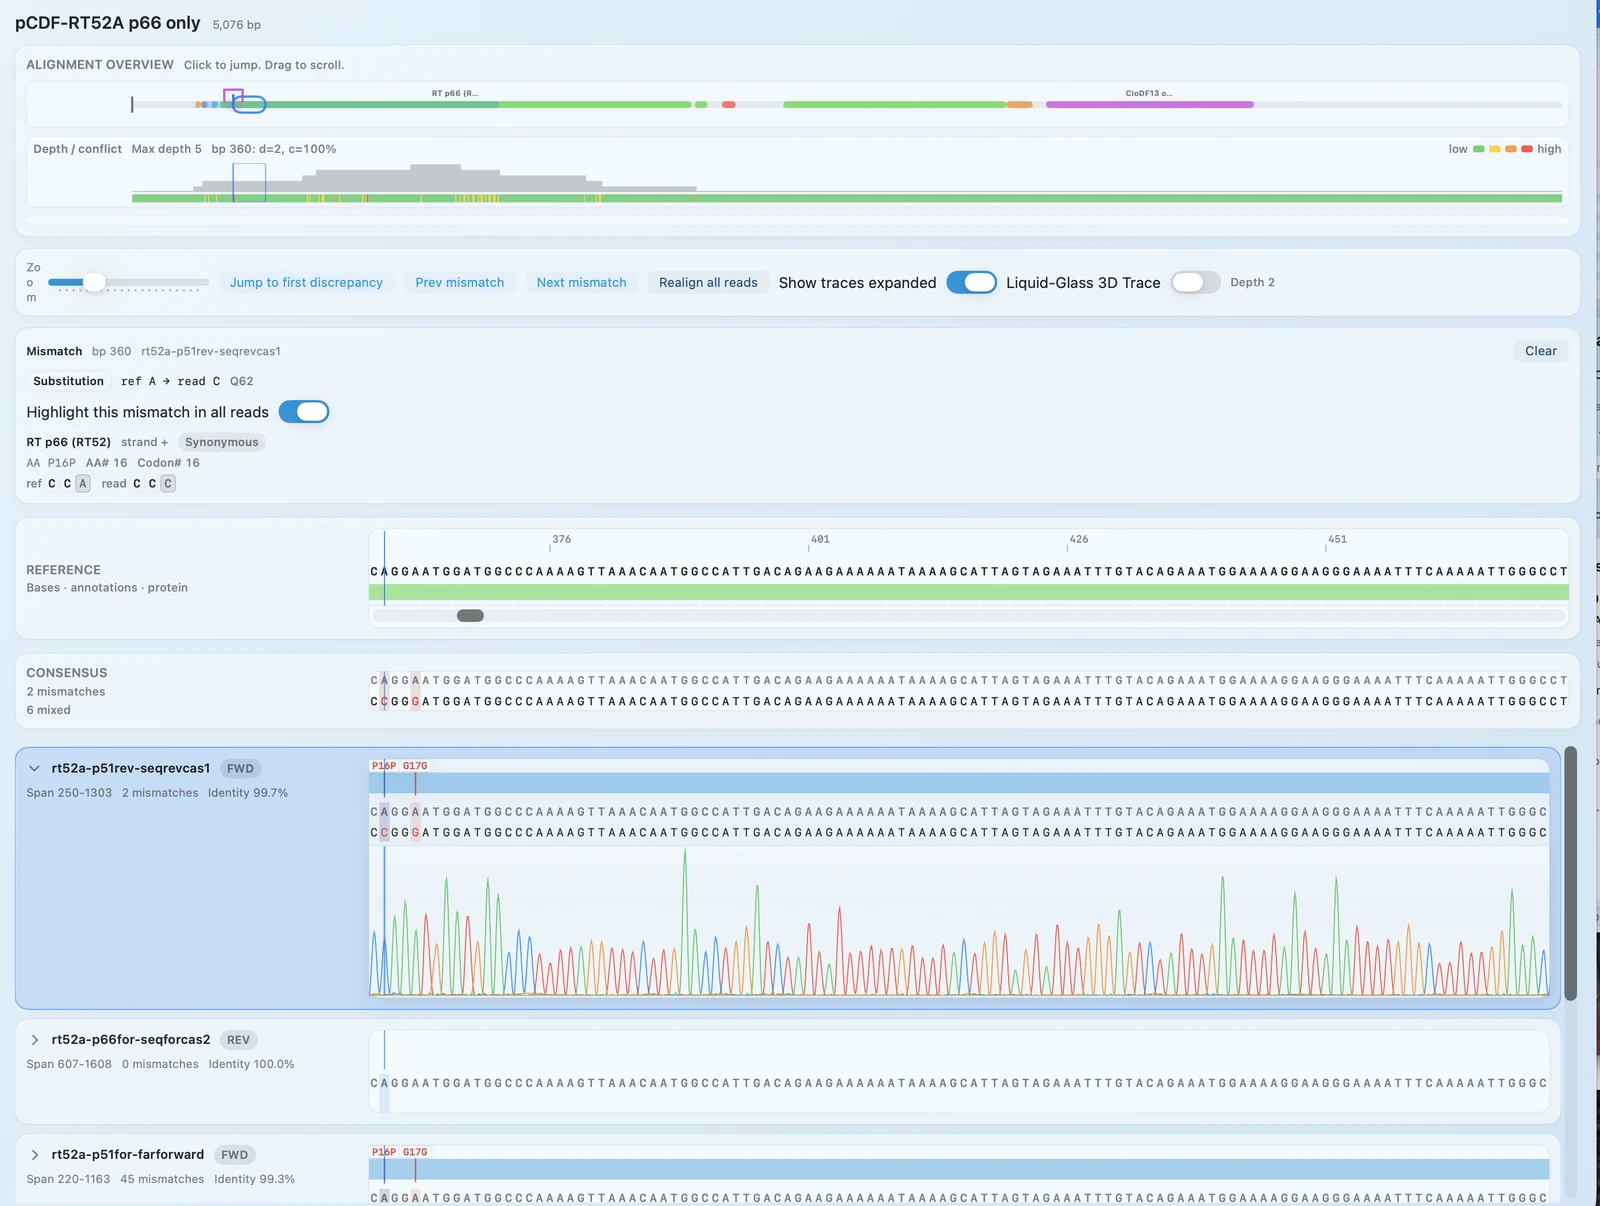Click the Depth 2 label
This screenshot has height=1206, width=1600.
pos(1252,283)
